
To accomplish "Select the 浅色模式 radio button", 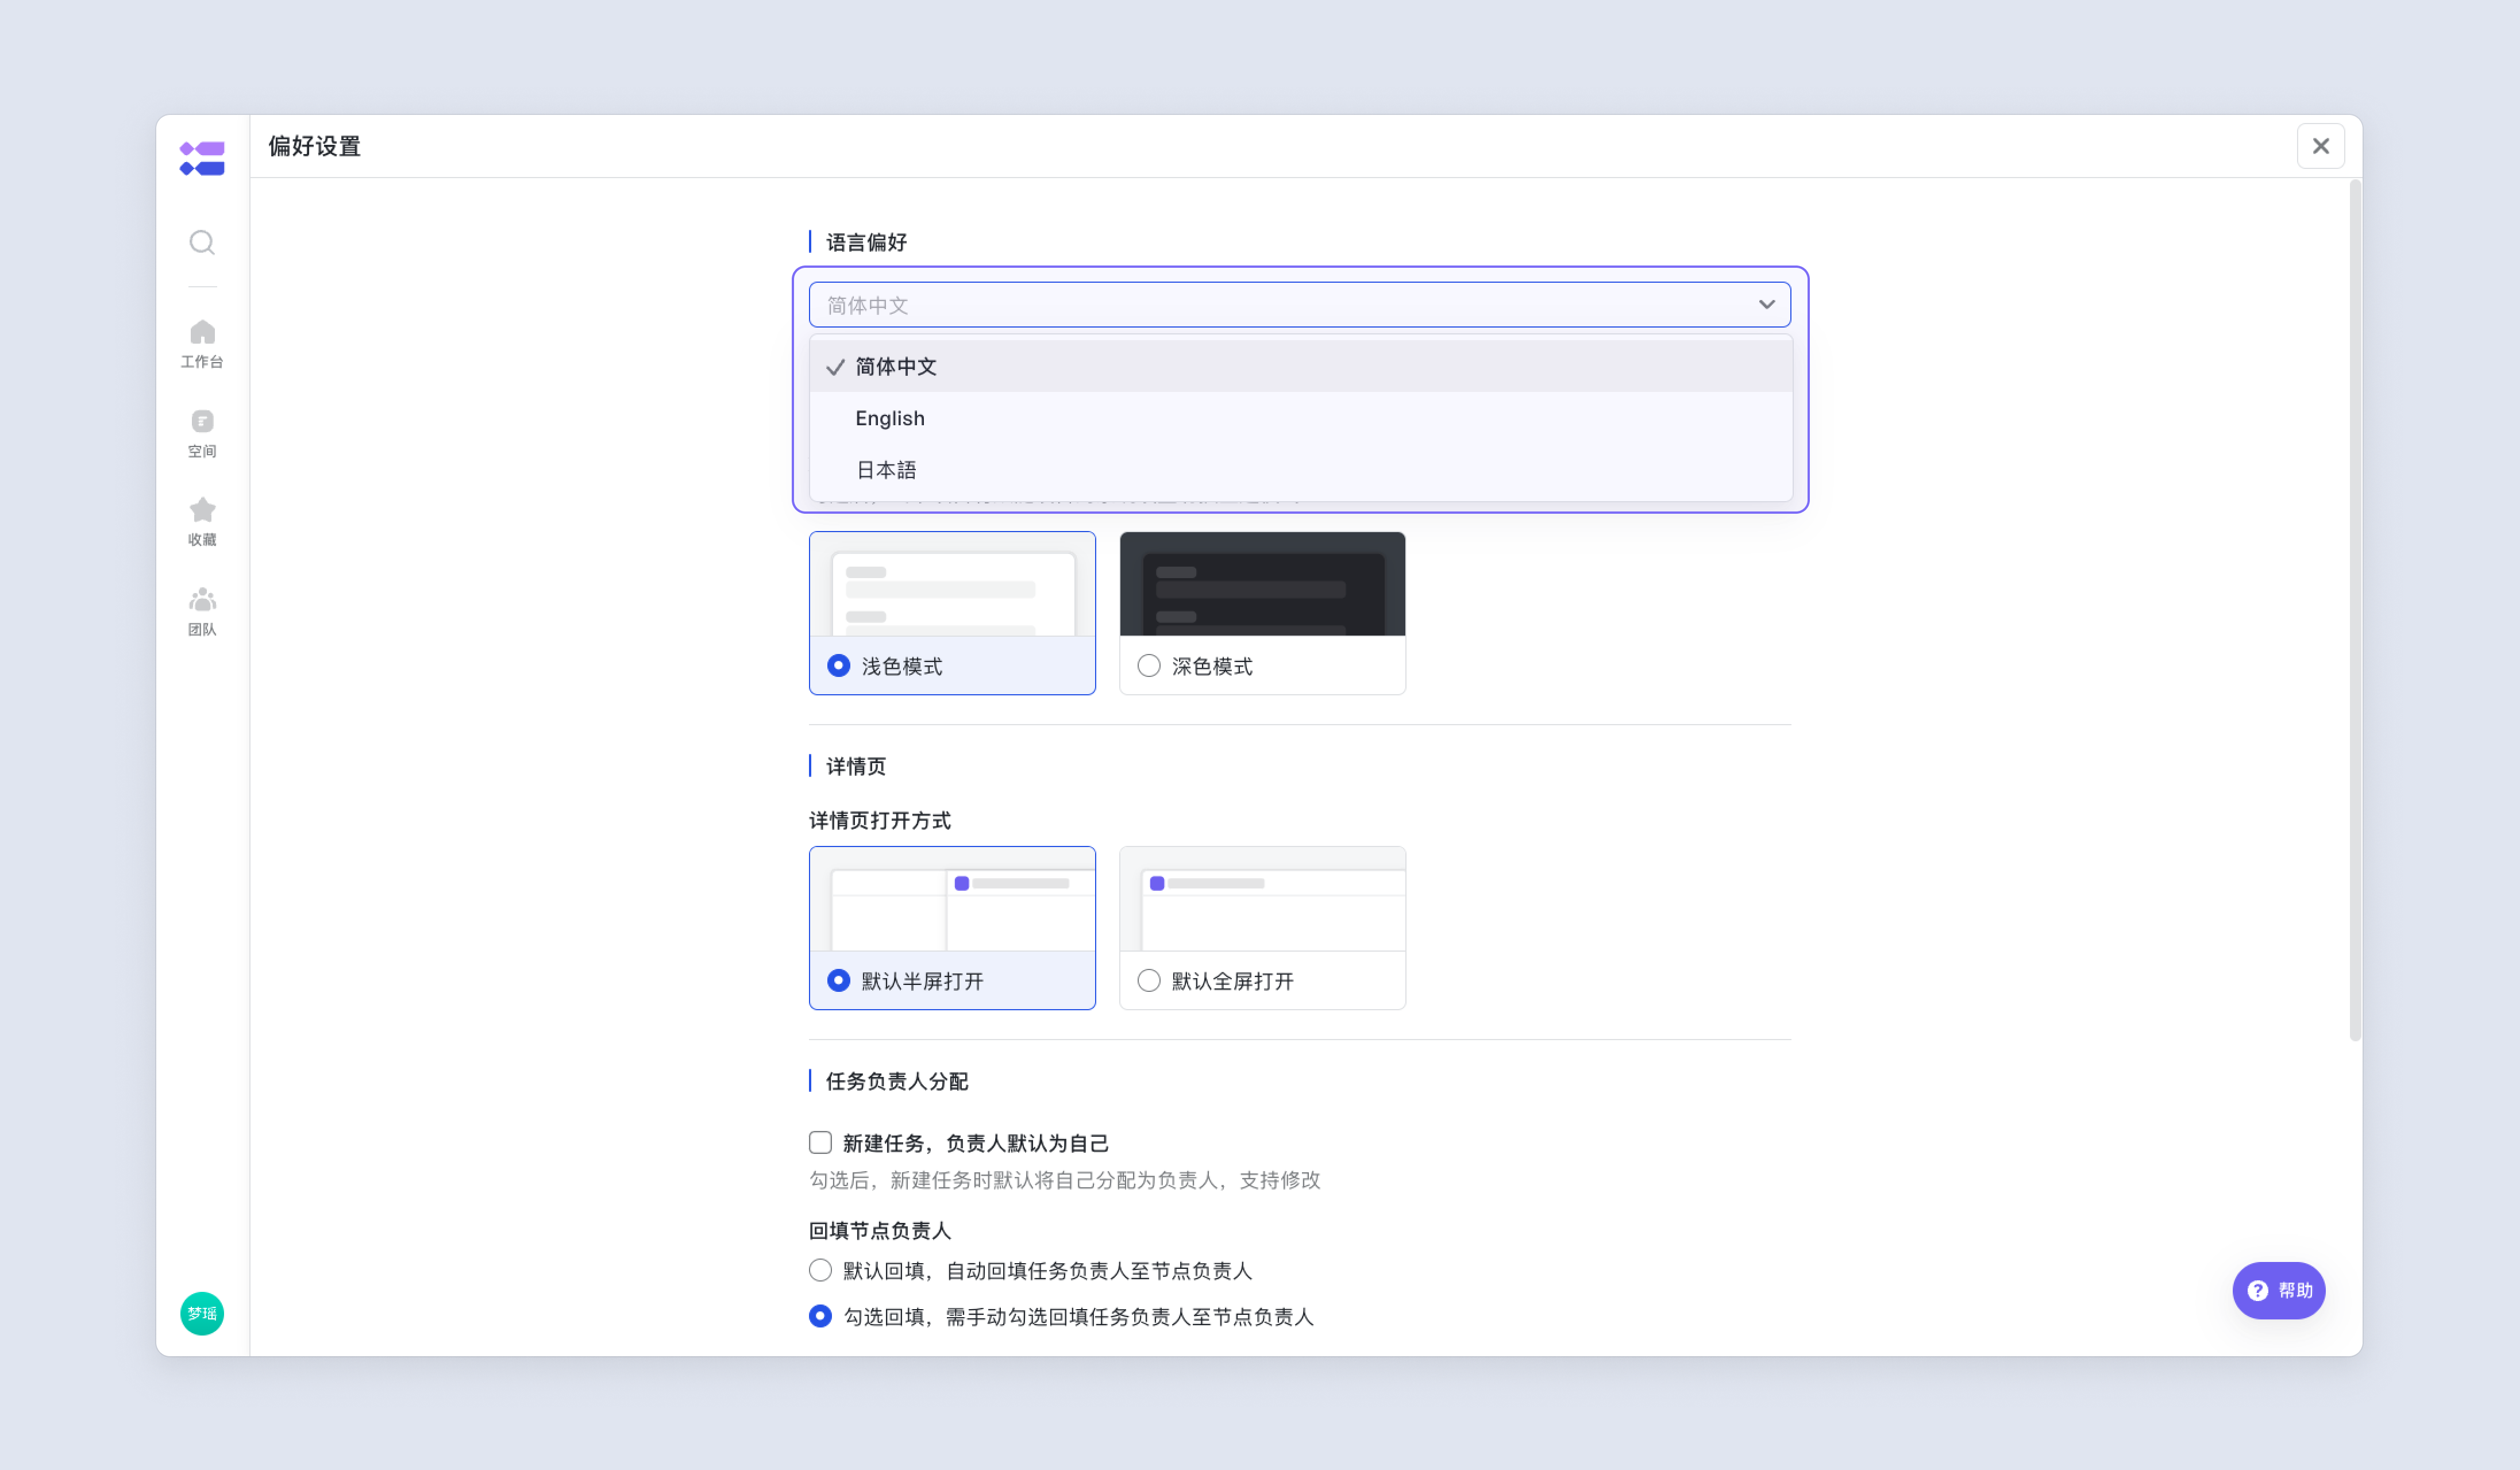I will (x=839, y=666).
